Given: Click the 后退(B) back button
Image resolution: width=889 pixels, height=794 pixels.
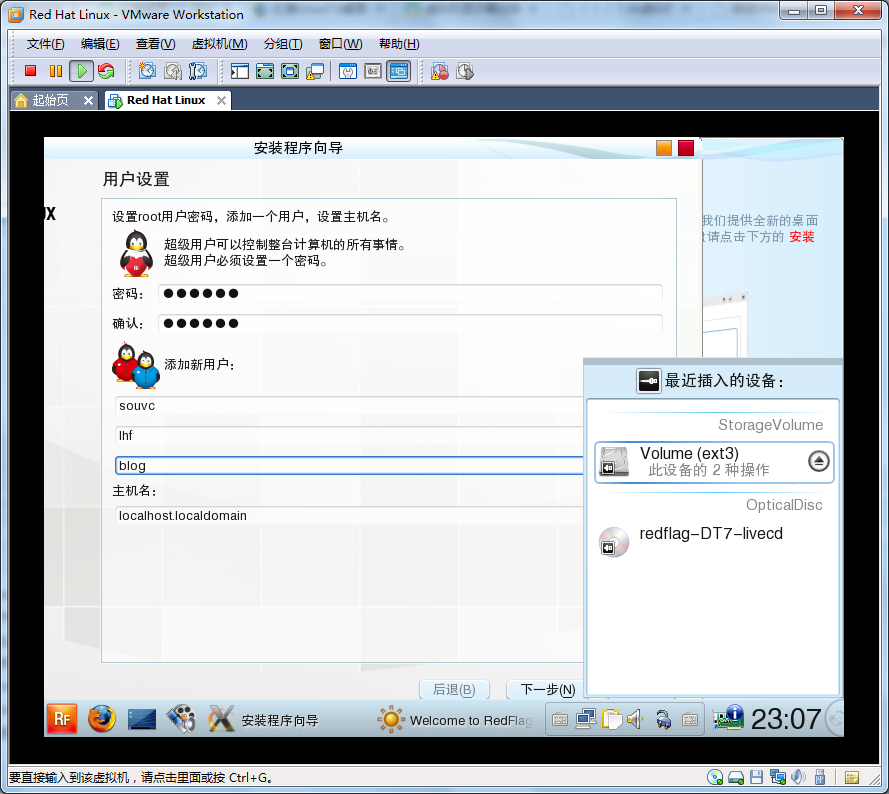Looking at the screenshot, I should pyautogui.click(x=454, y=690).
